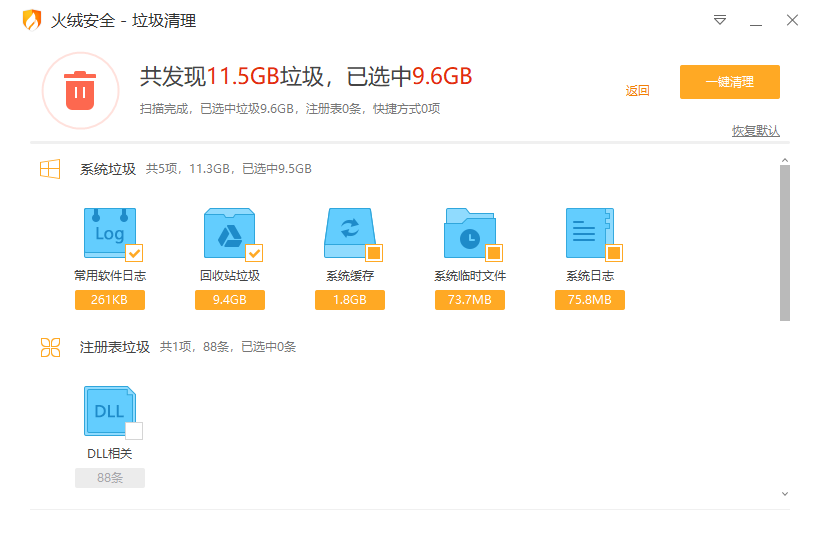
Task: Toggle the 系统临时文件 partial checkbox
Action: (x=494, y=253)
